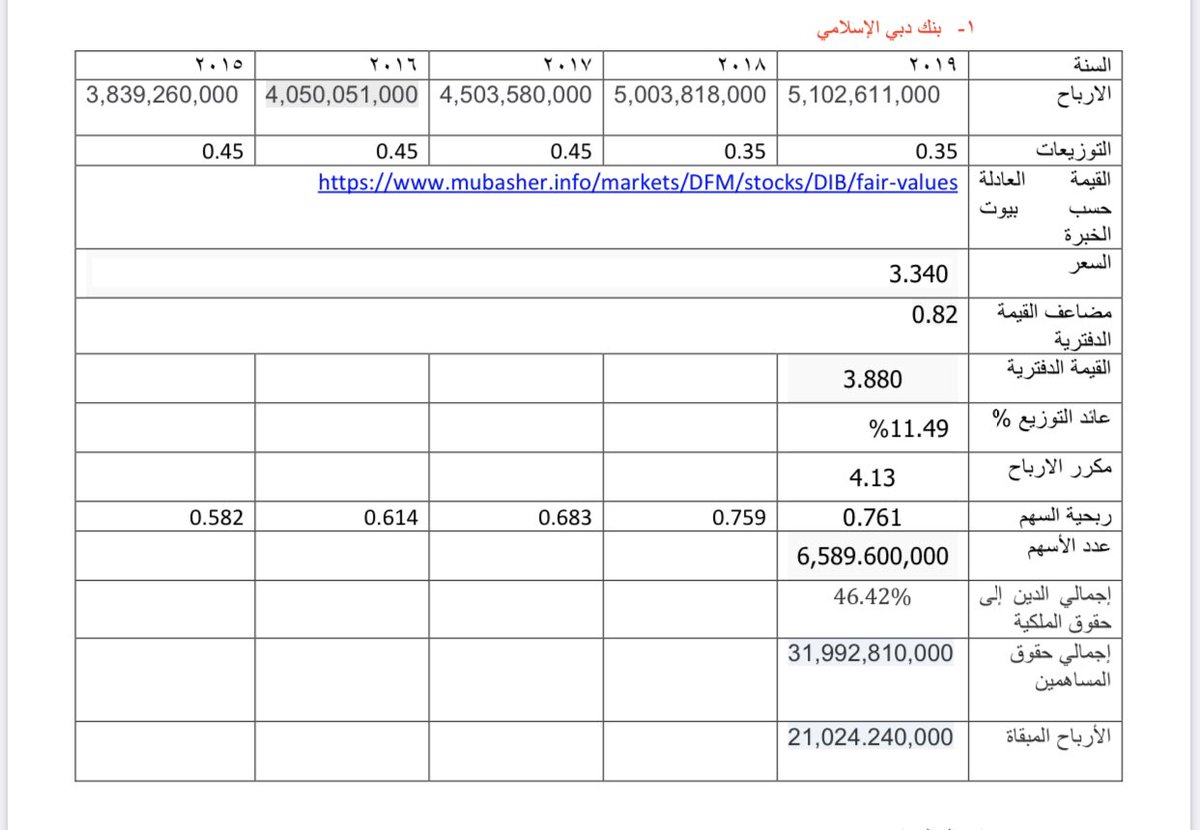
Task: Click the book value 3.880
Action: [x=873, y=380]
